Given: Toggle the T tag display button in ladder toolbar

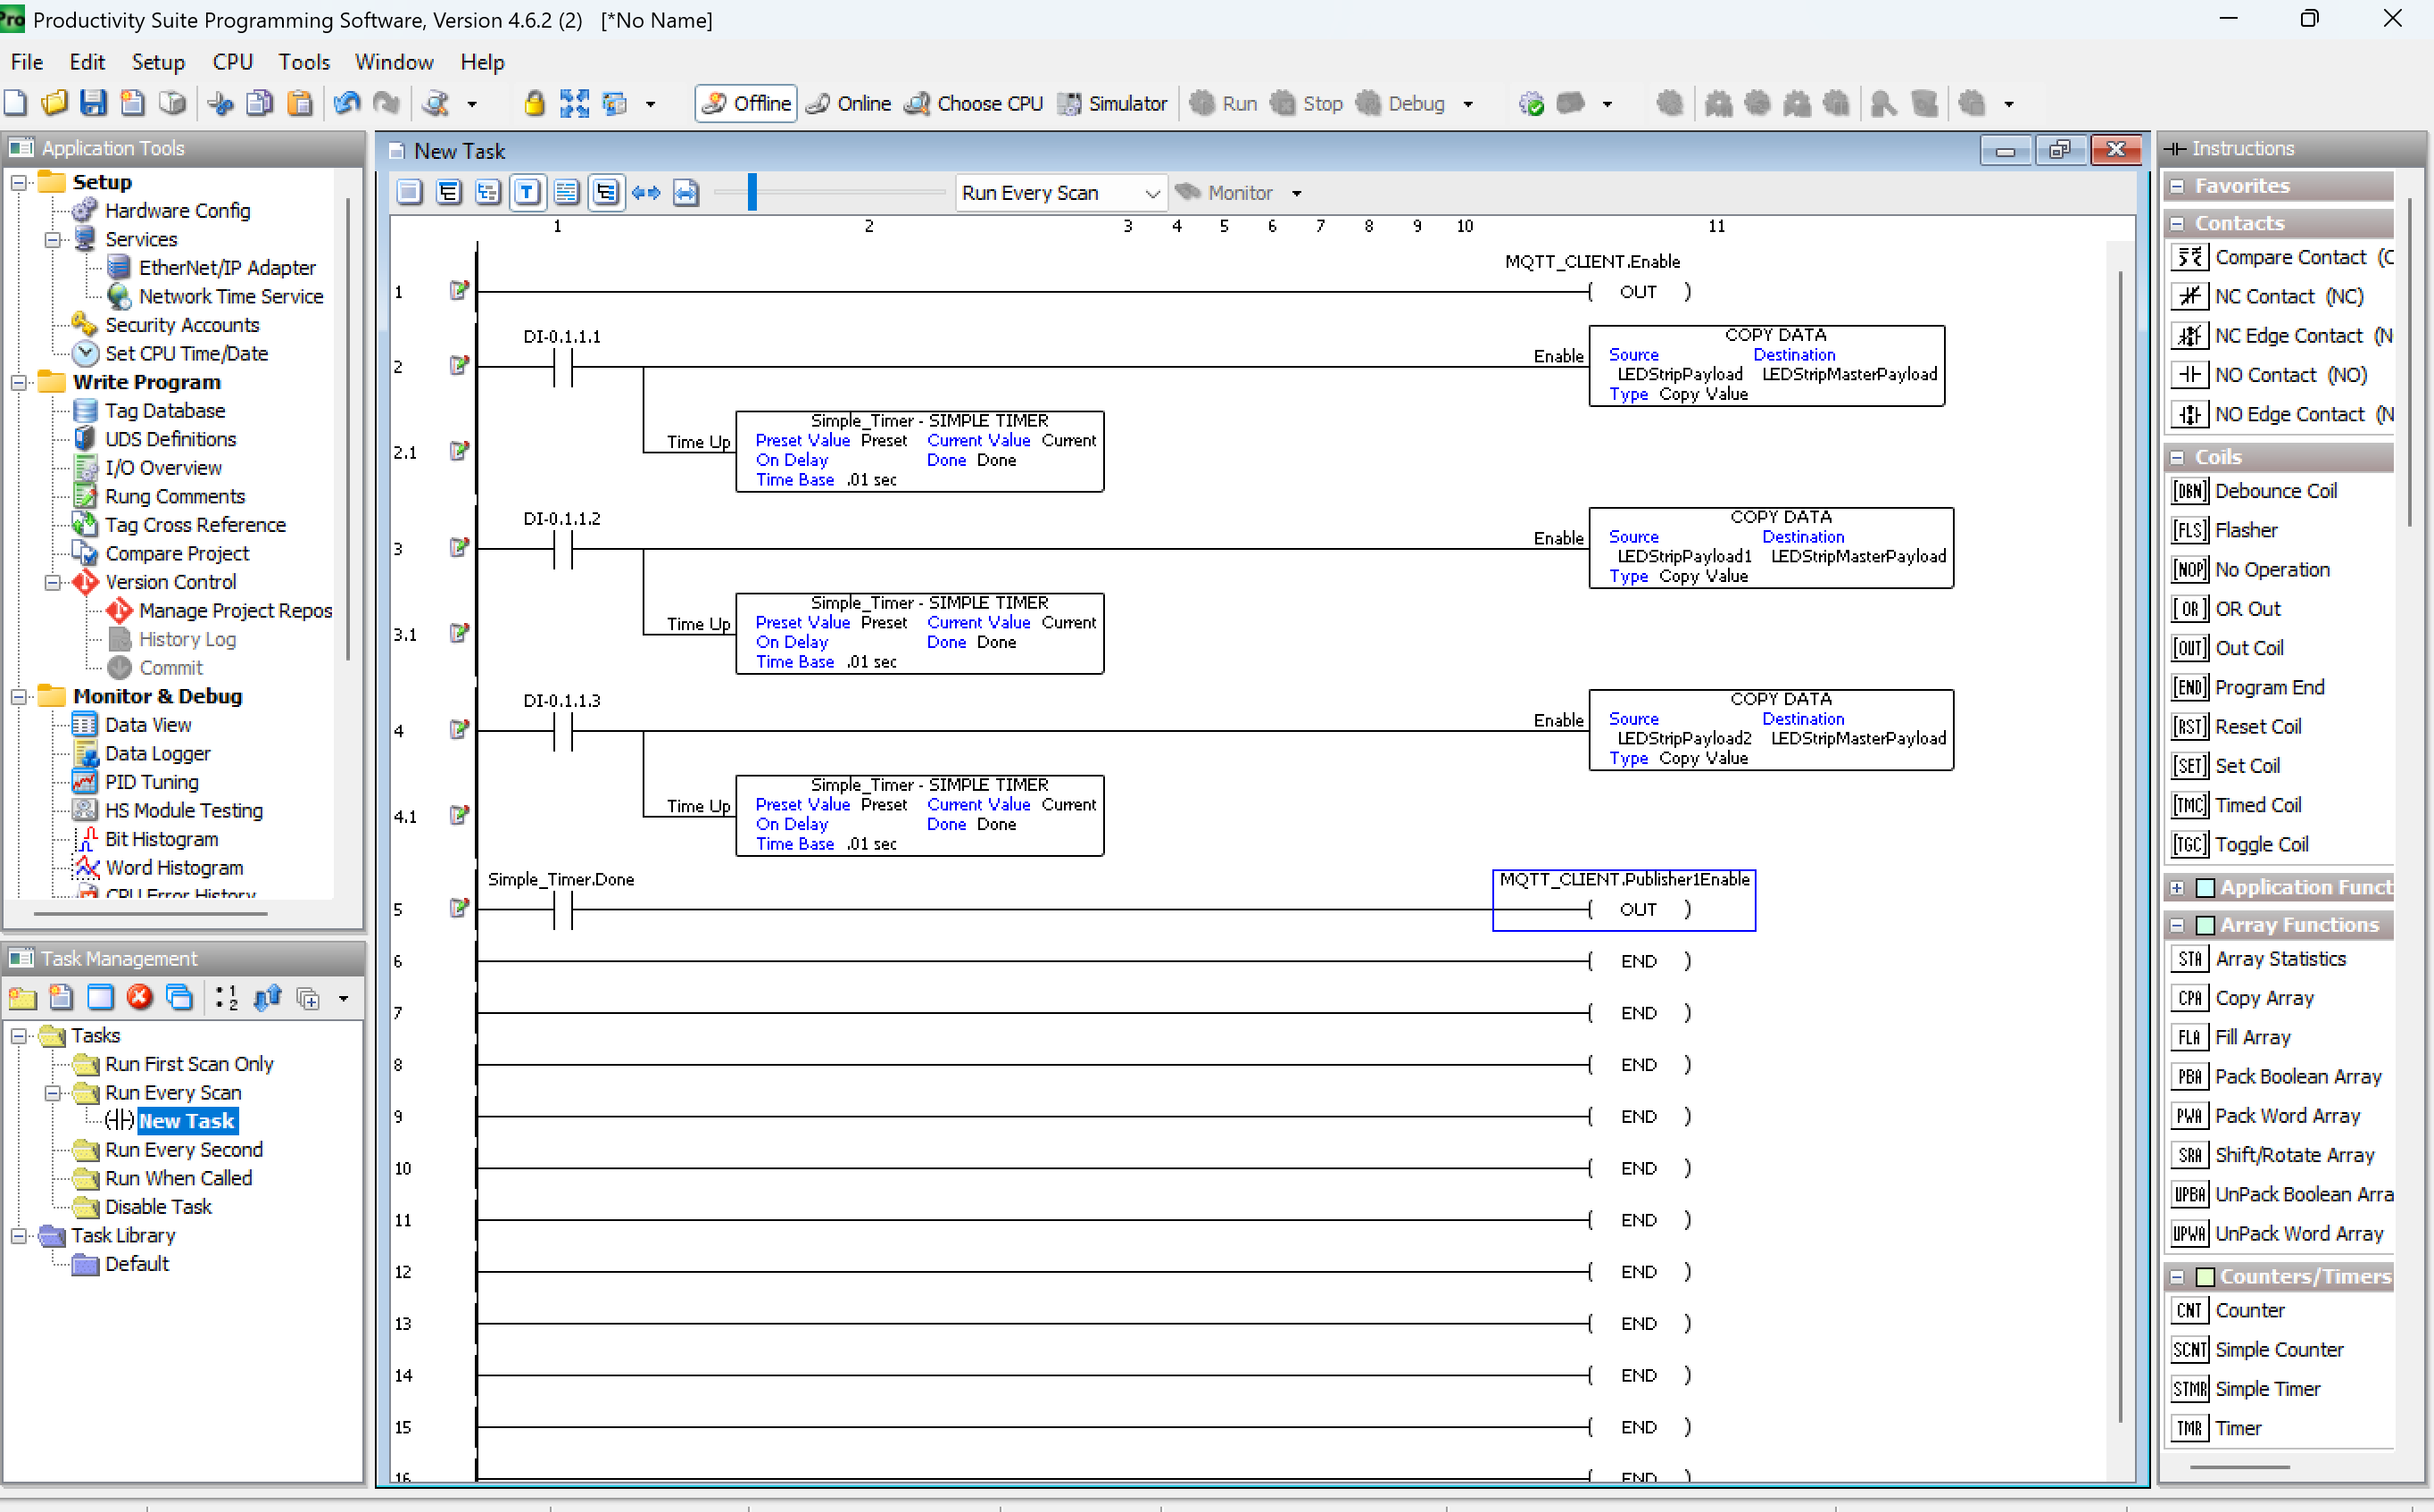Looking at the screenshot, I should click(527, 192).
